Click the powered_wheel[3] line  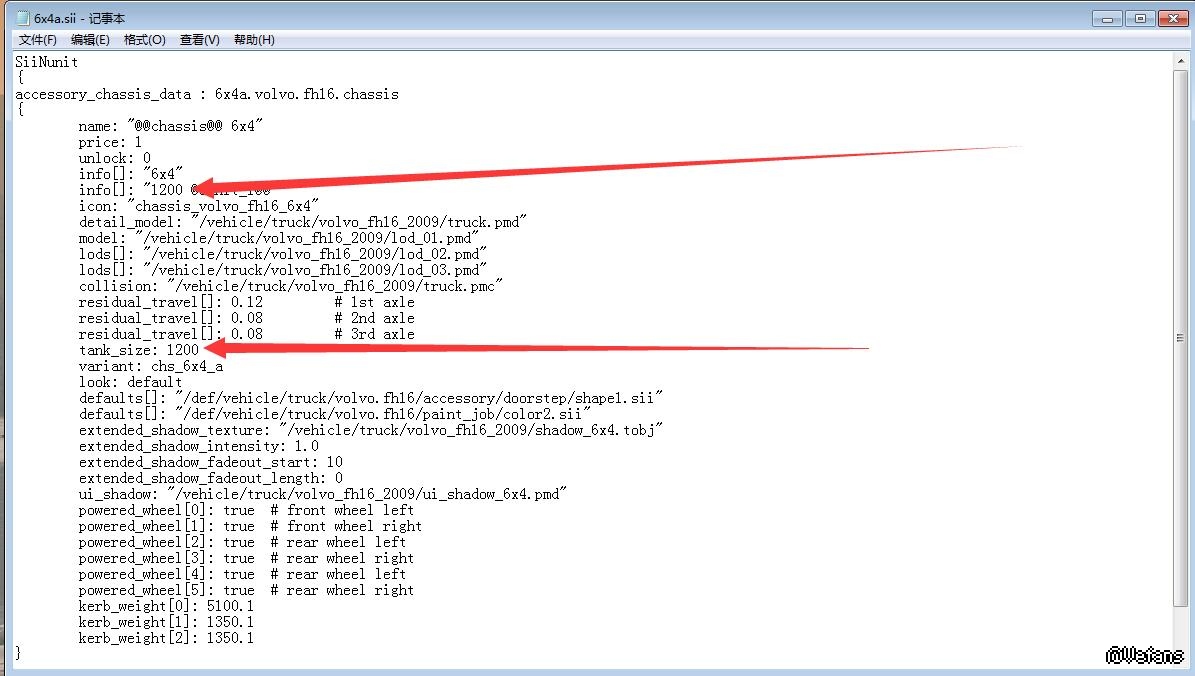[246, 558]
